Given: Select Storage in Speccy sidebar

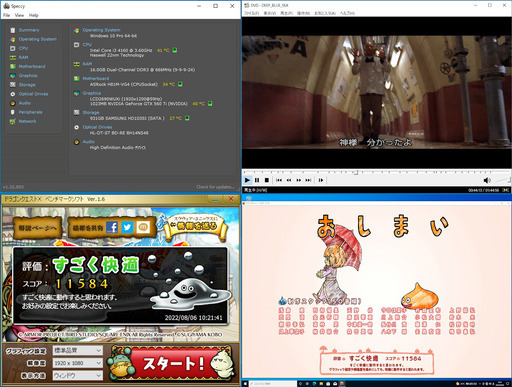Looking at the screenshot, I should [x=27, y=85].
